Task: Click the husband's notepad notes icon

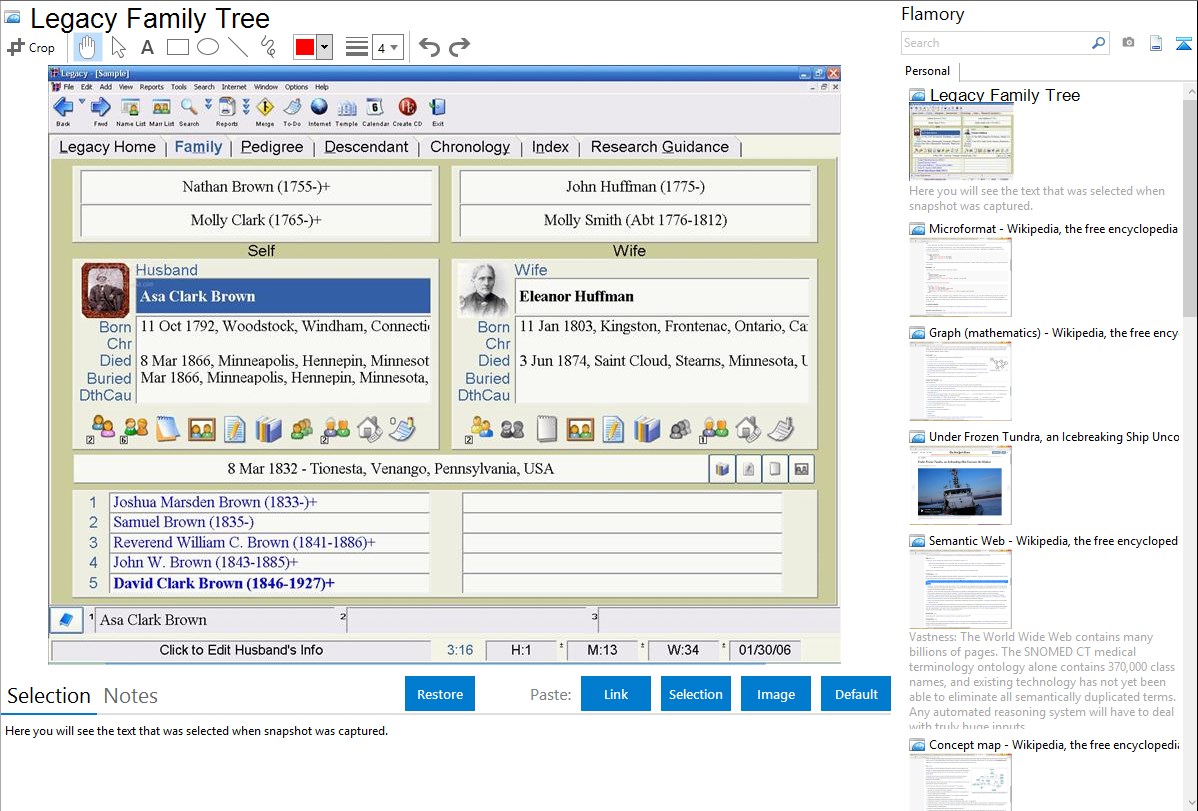Action: tap(167, 429)
